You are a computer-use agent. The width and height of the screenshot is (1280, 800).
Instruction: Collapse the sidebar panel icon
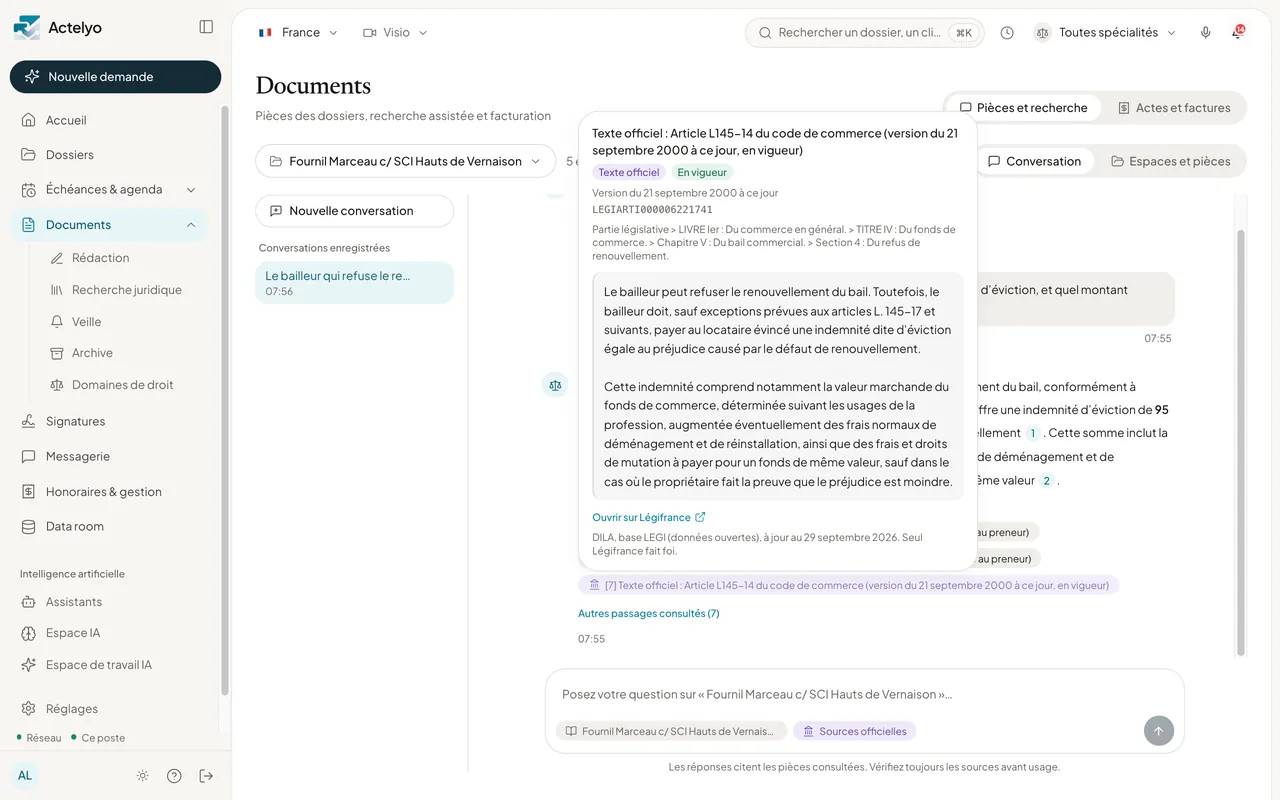206,27
